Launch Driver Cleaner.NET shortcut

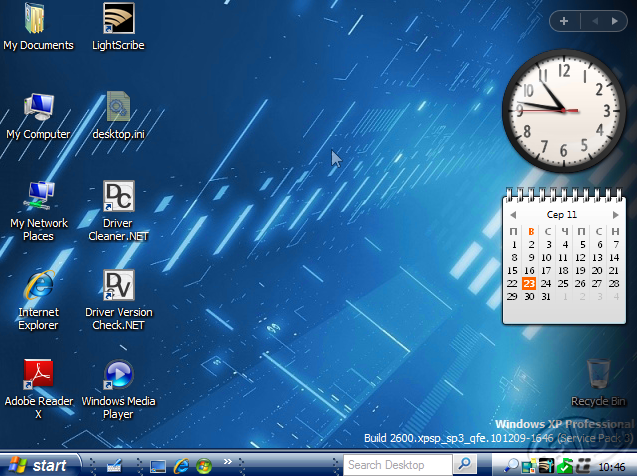point(118,211)
